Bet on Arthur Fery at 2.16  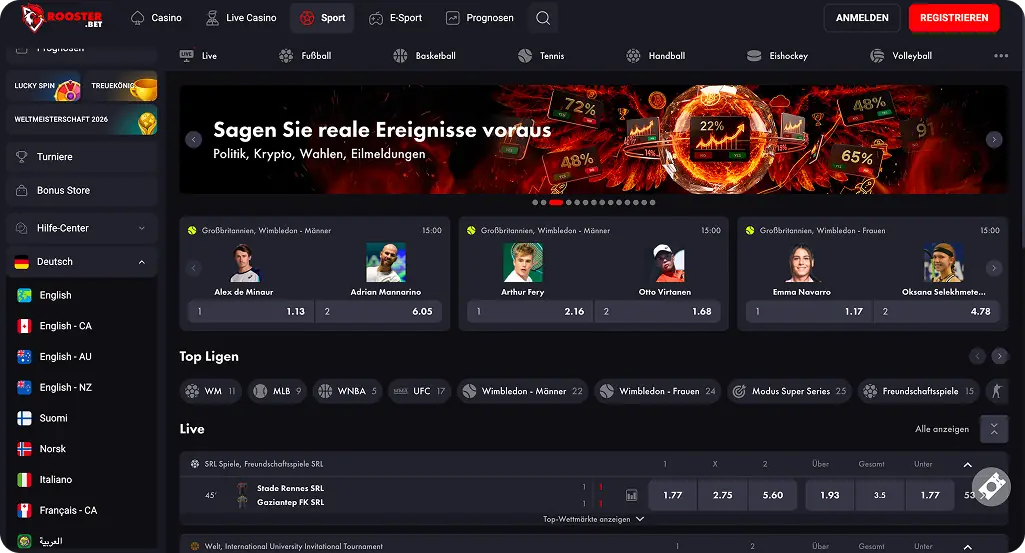(530, 312)
